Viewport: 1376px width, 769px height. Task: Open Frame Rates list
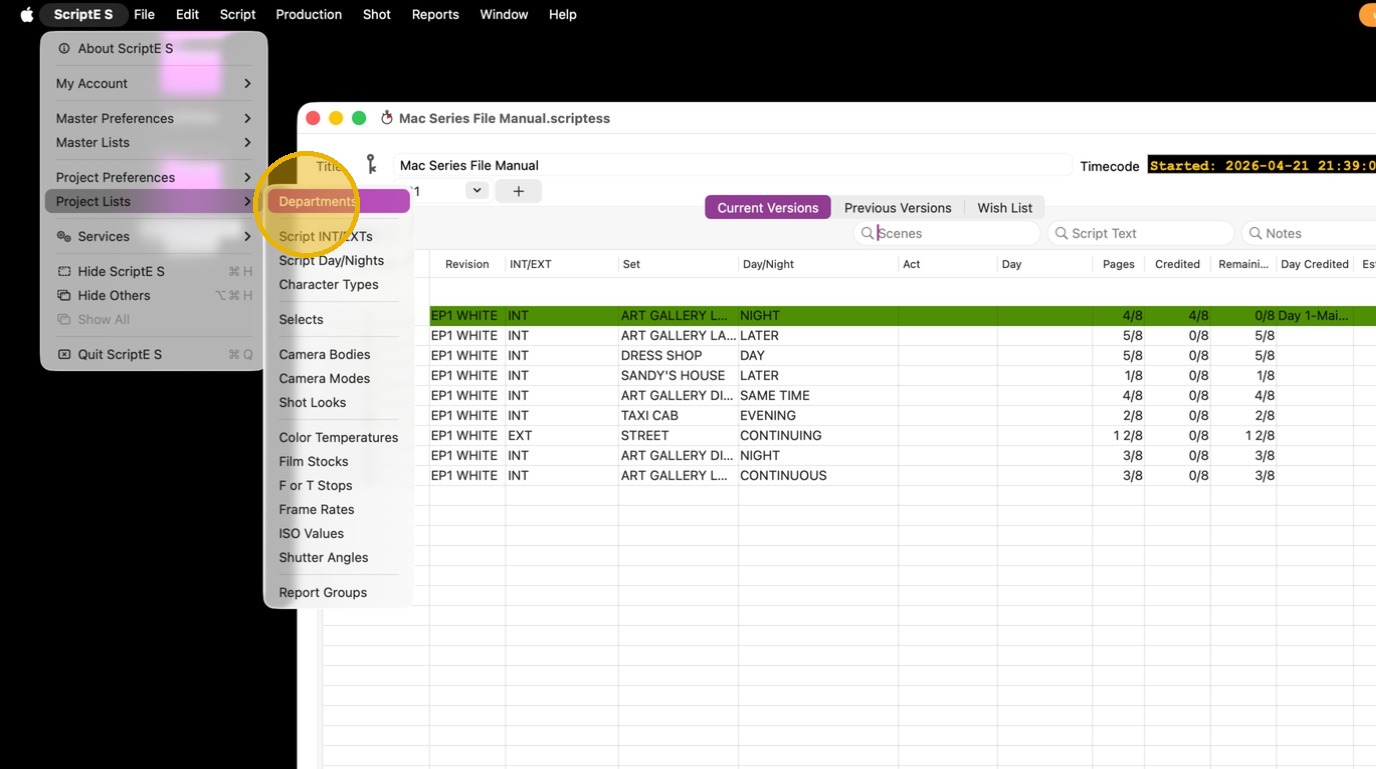point(338,509)
